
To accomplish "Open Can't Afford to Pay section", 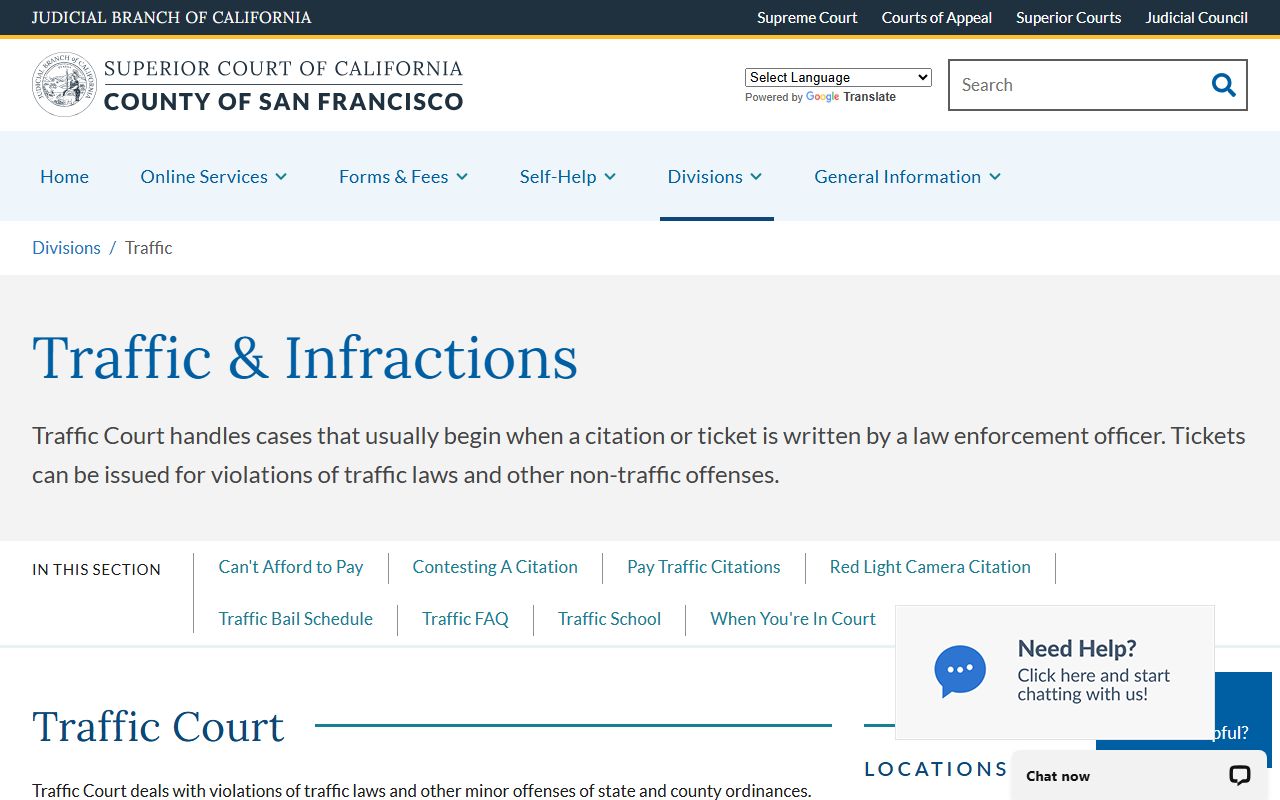I will pyautogui.click(x=291, y=567).
